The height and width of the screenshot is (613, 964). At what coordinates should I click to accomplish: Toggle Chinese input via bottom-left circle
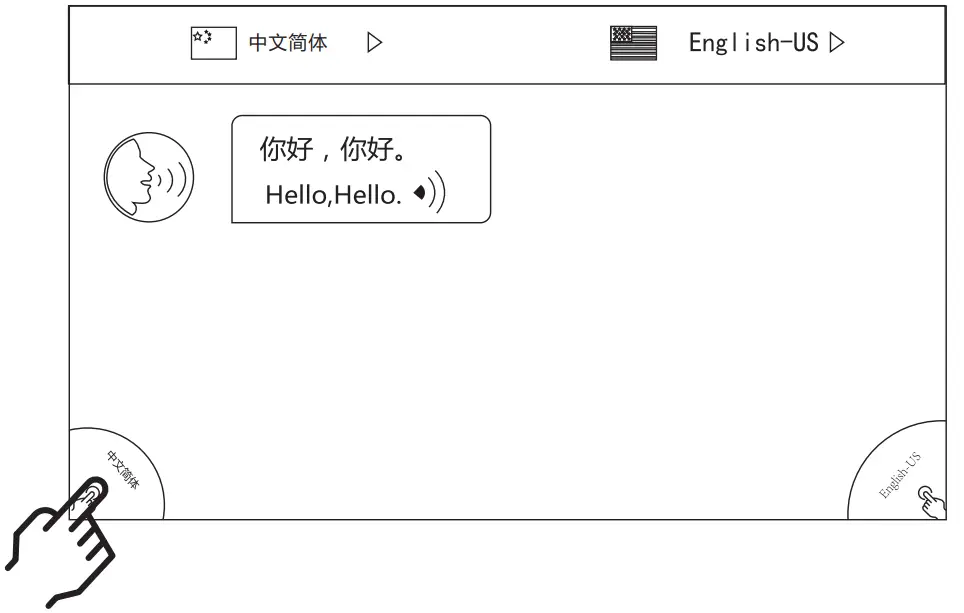115,470
